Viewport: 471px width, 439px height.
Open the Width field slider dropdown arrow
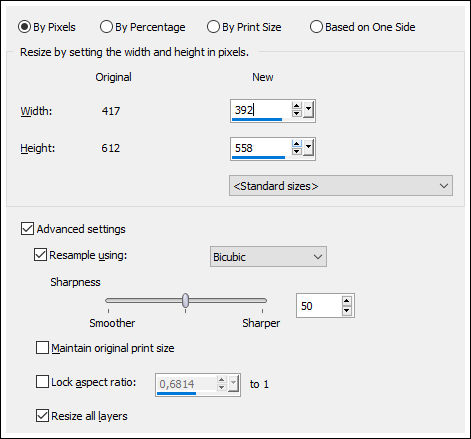pyautogui.click(x=308, y=110)
